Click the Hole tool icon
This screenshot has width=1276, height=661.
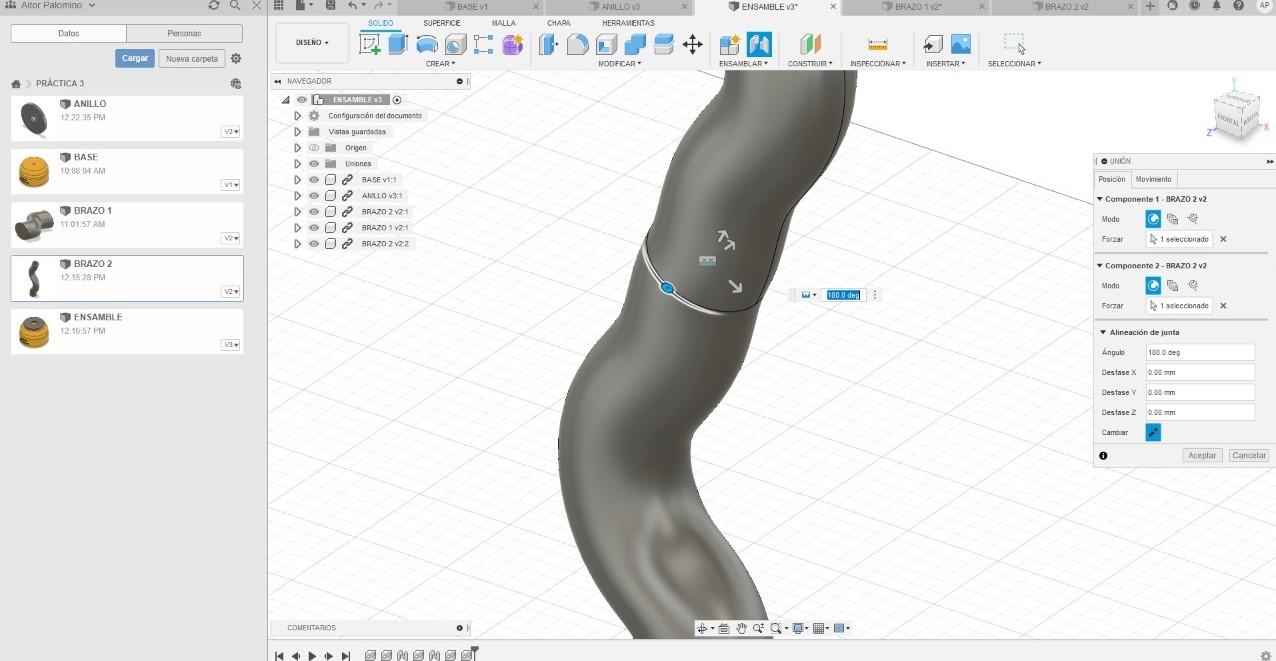click(455, 44)
